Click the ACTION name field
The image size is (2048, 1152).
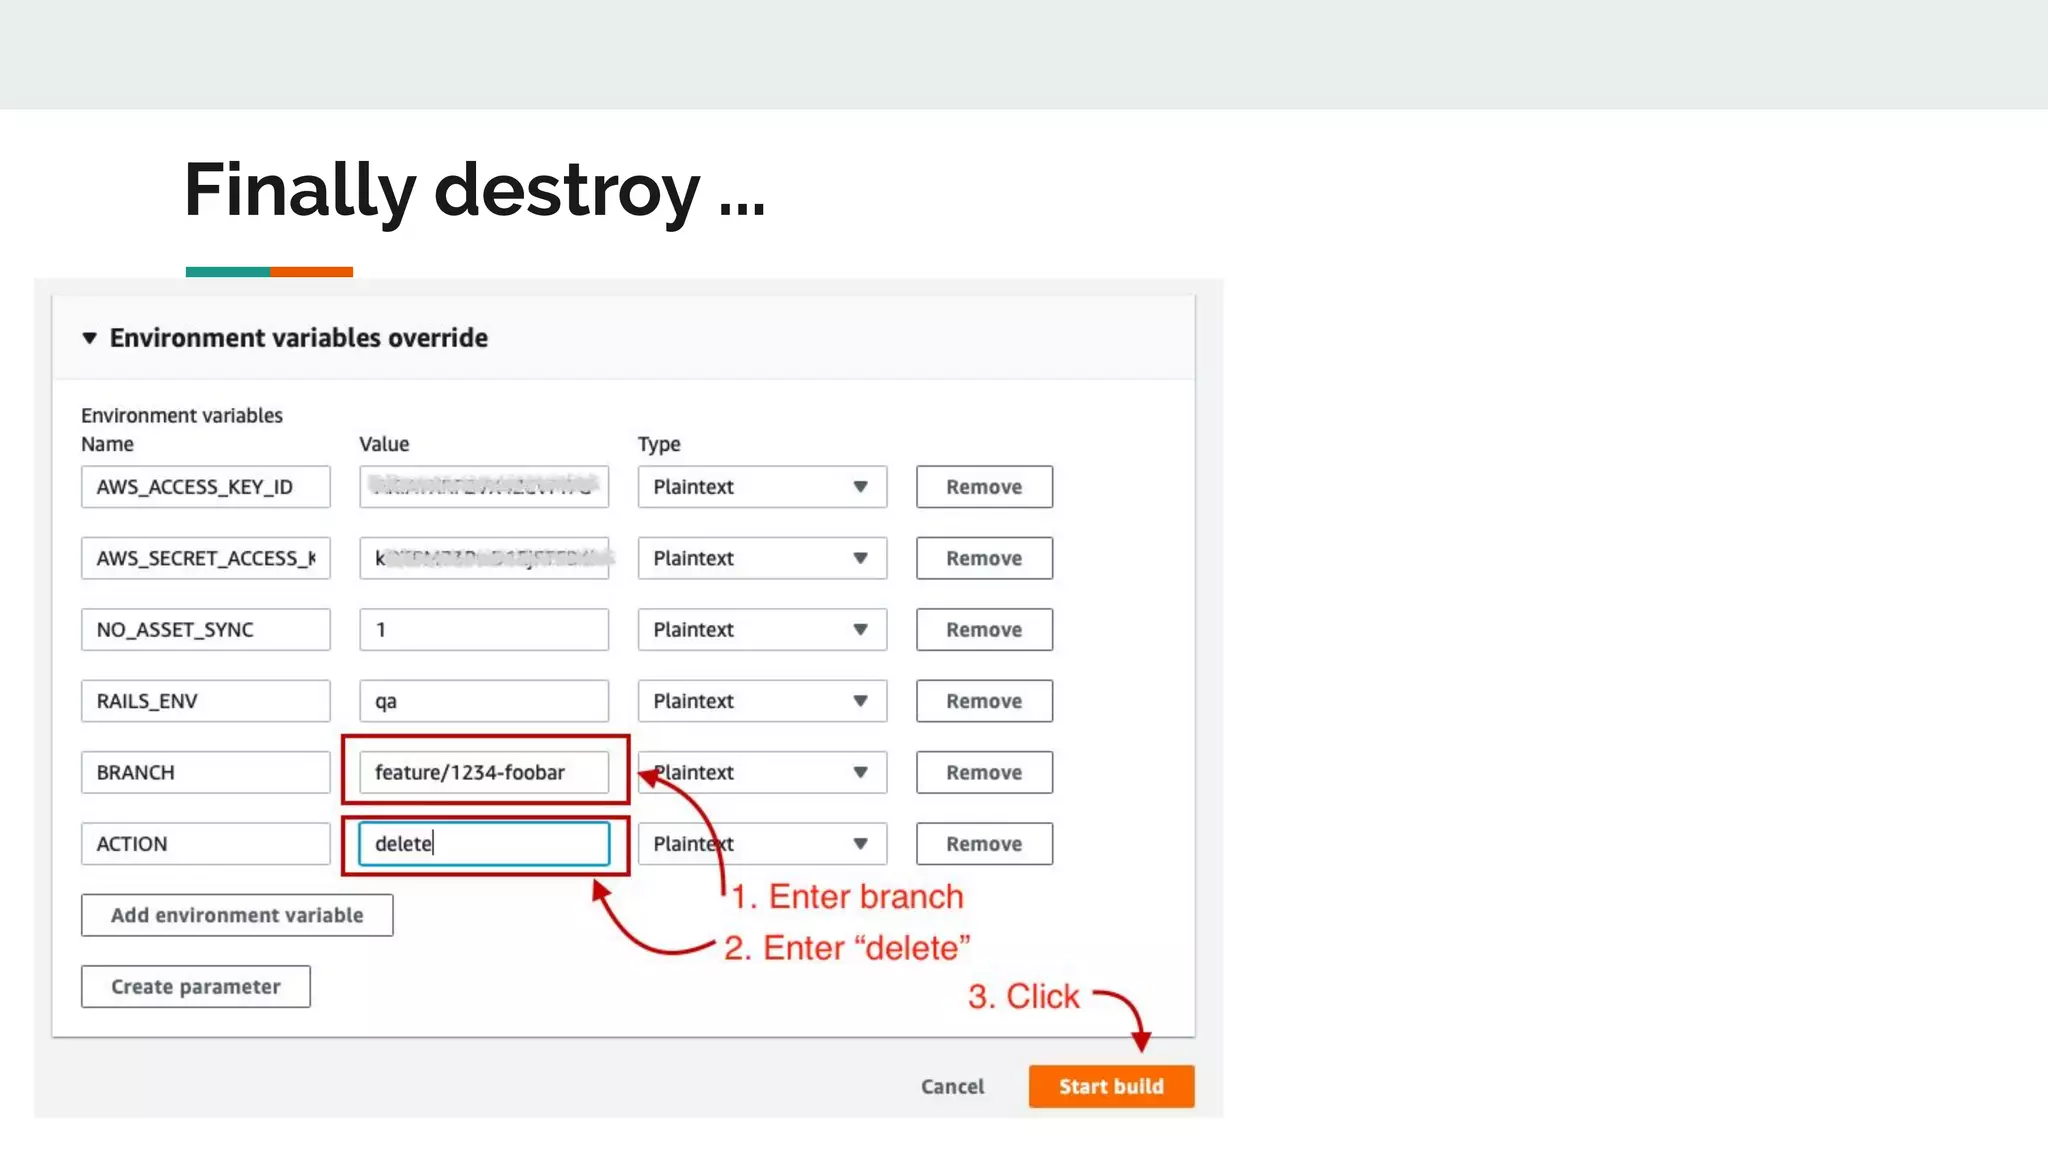206,844
